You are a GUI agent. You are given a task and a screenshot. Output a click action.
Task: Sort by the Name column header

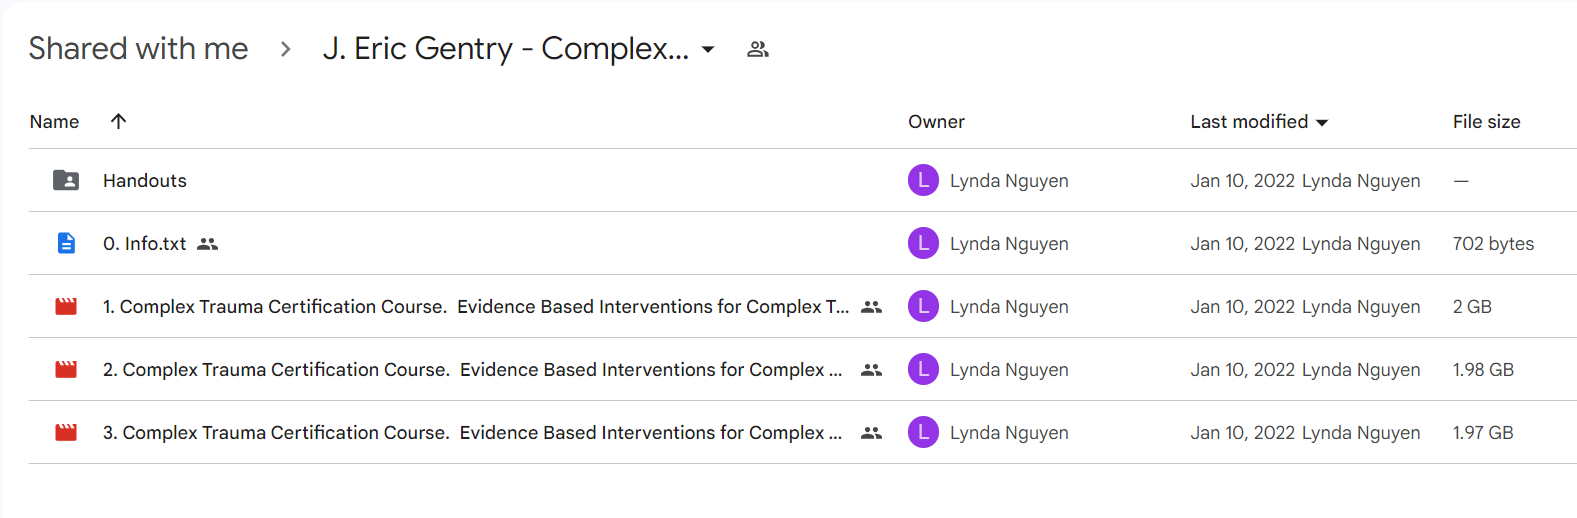[54, 121]
